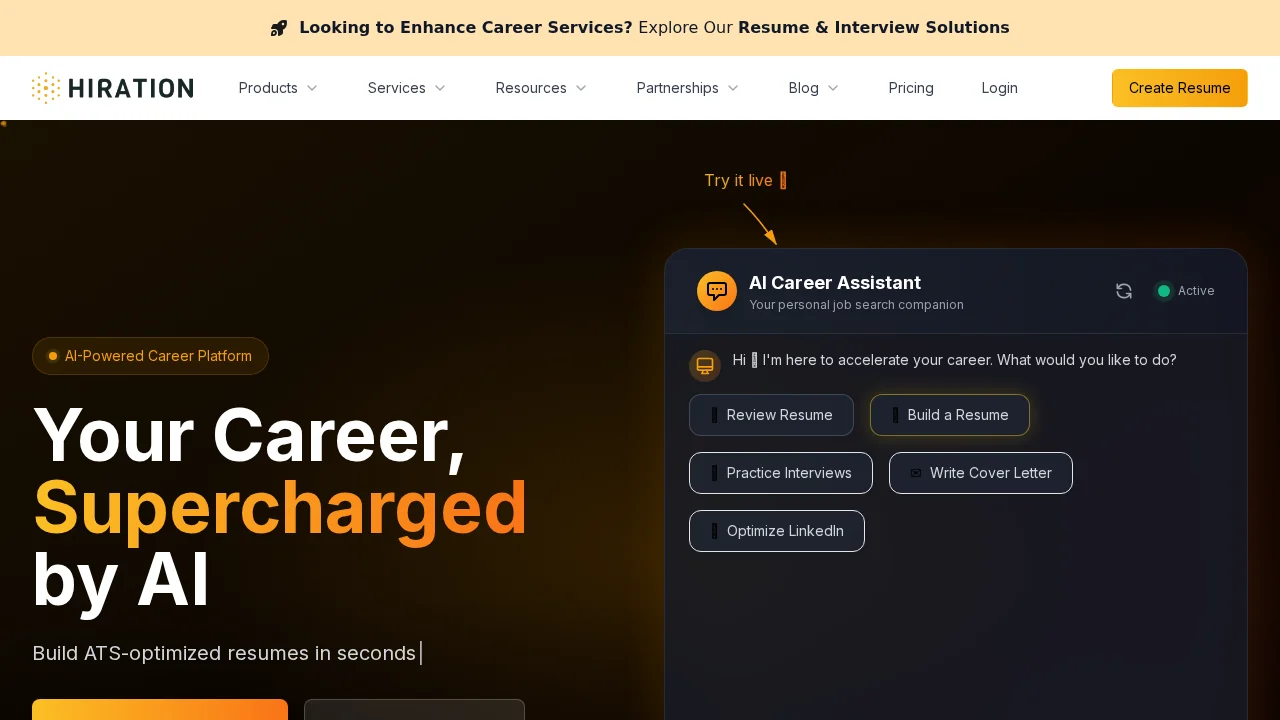Choose the Review Resume option
The image size is (1280, 720).
[771, 415]
